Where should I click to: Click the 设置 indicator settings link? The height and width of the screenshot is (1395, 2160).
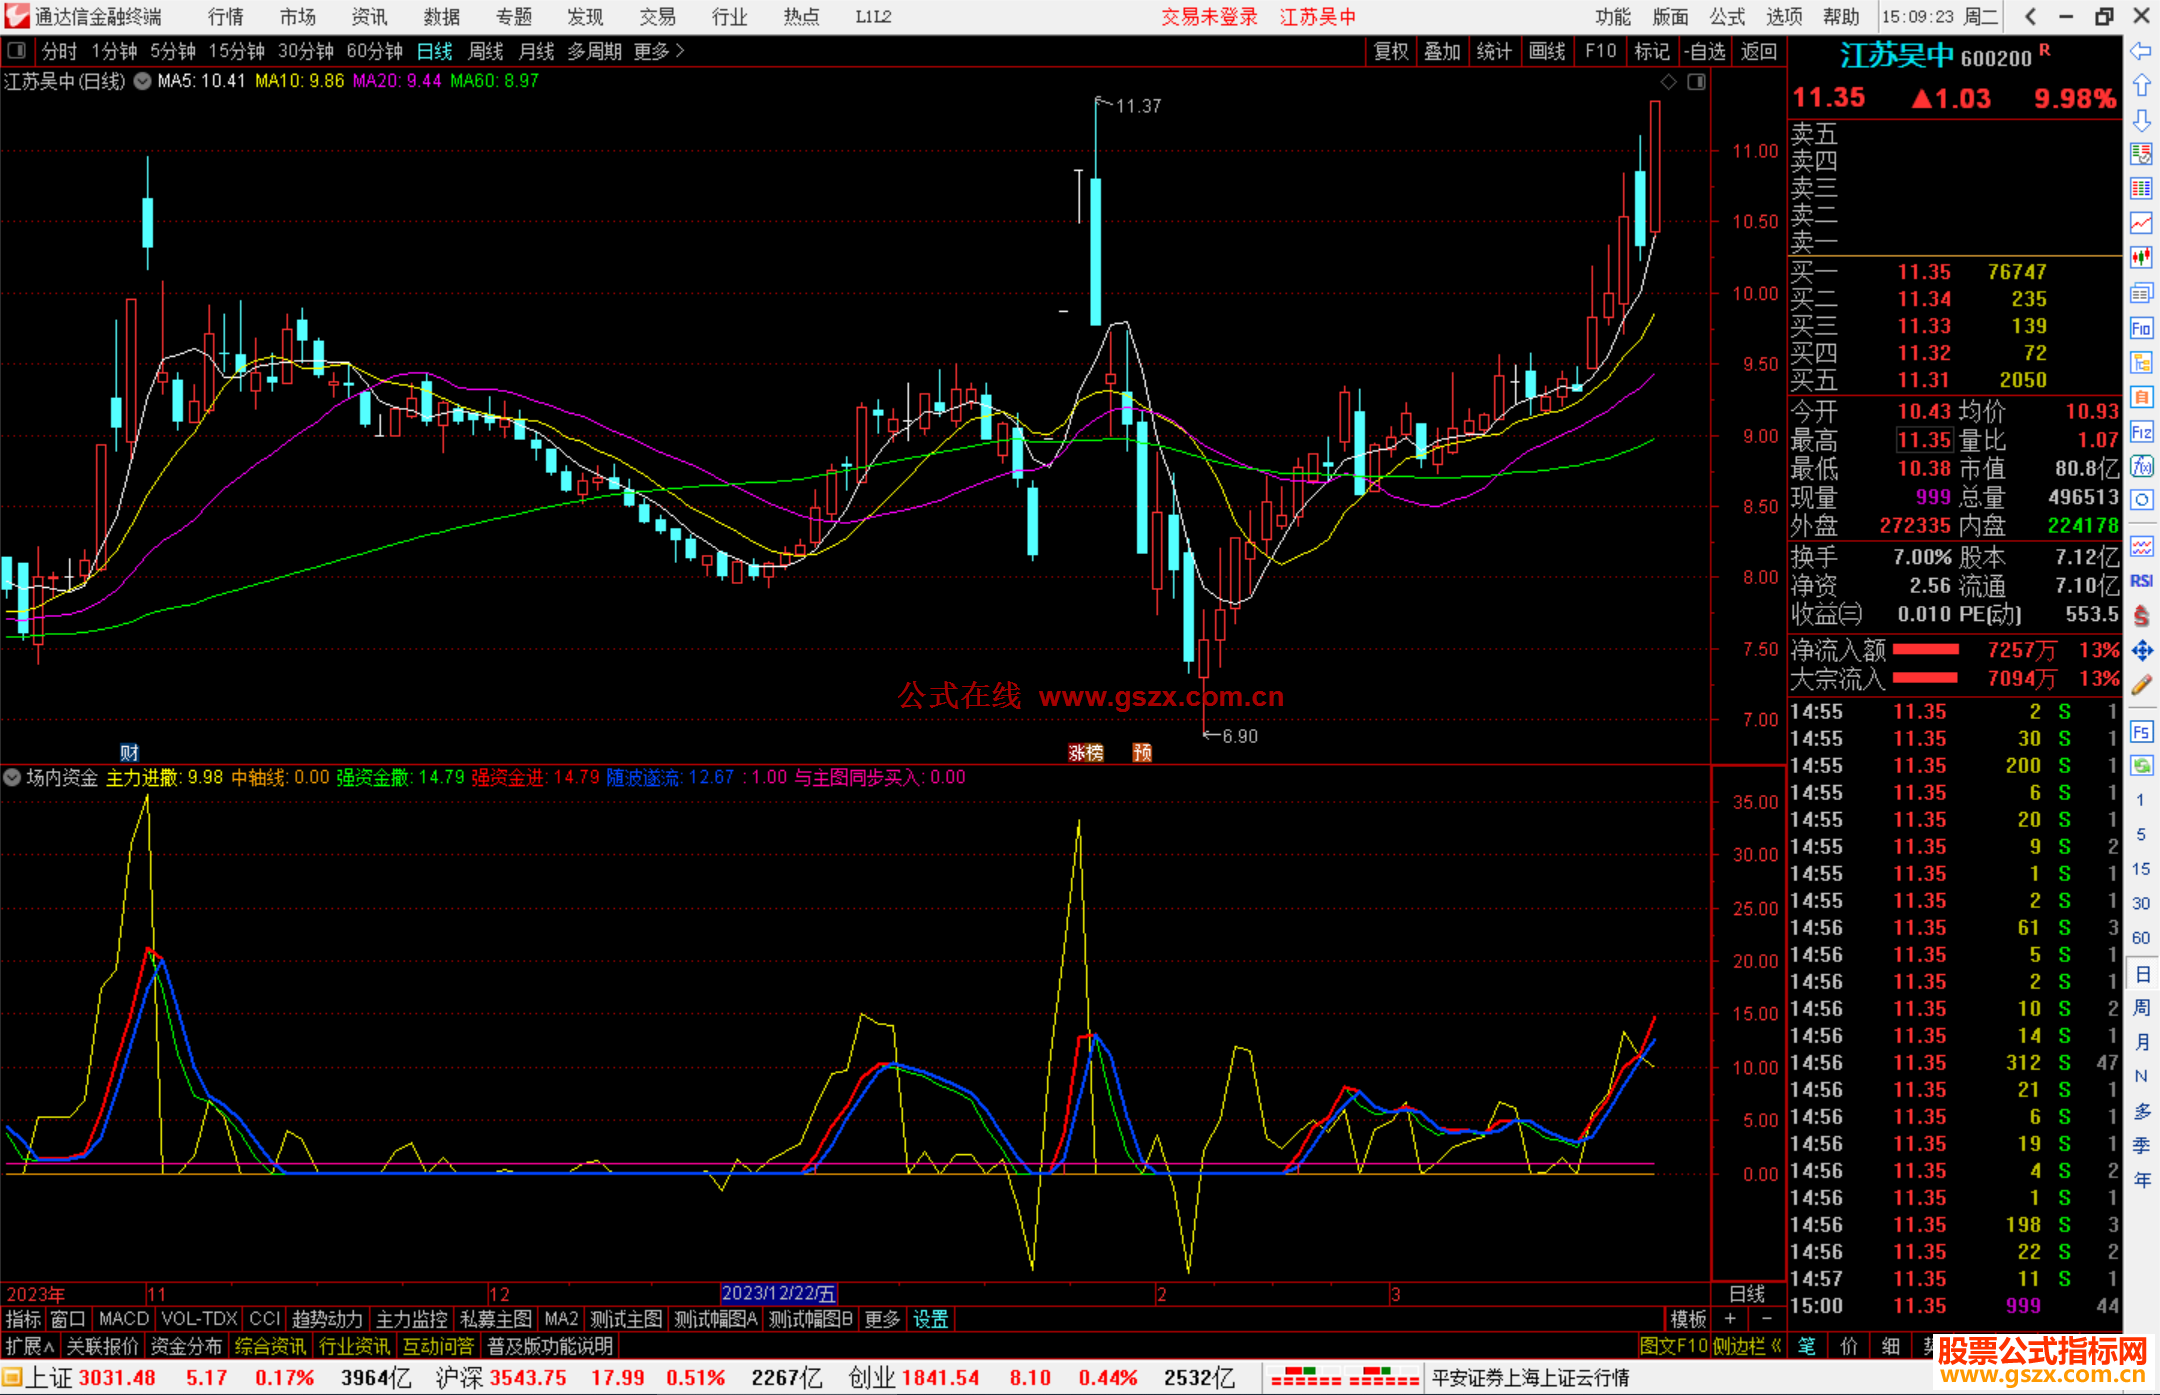[930, 1319]
